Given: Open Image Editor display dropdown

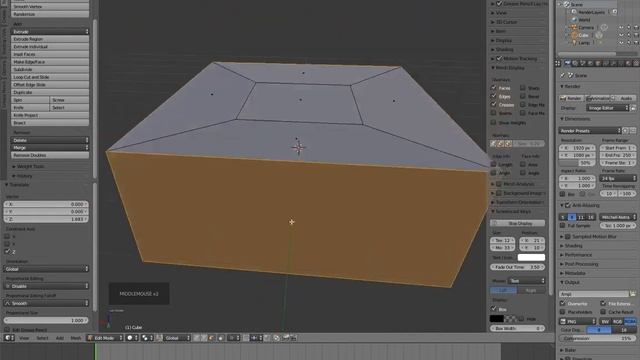Looking at the screenshot, I should (x=608, y=108).
